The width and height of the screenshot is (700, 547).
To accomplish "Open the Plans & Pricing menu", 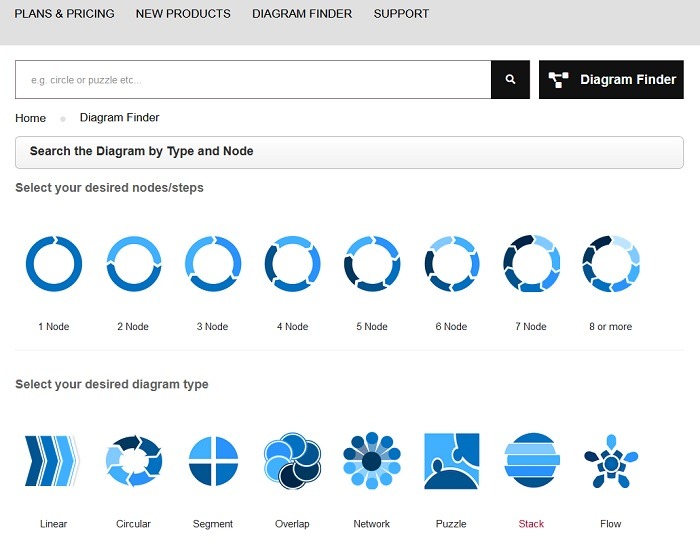I will click(64, 14).
